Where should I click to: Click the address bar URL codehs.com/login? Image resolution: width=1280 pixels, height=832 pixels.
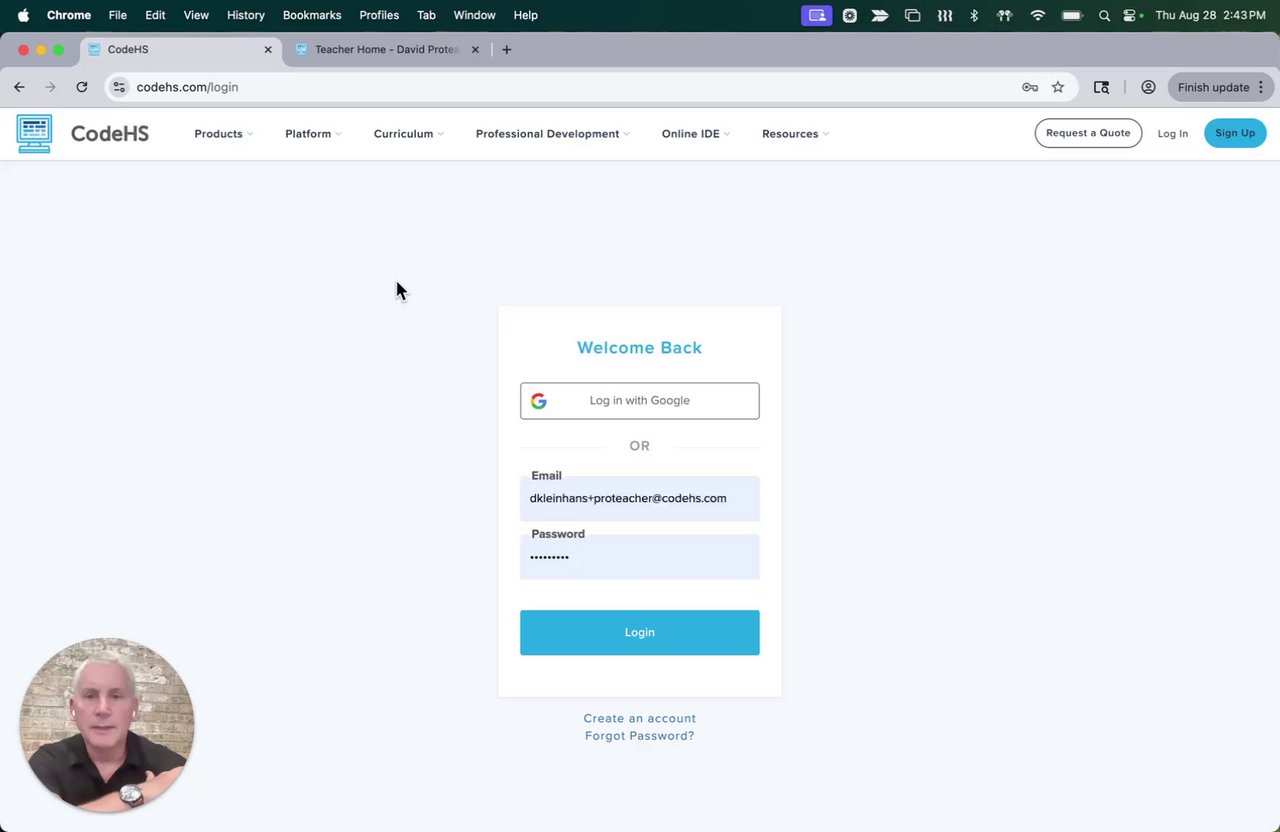187,87
